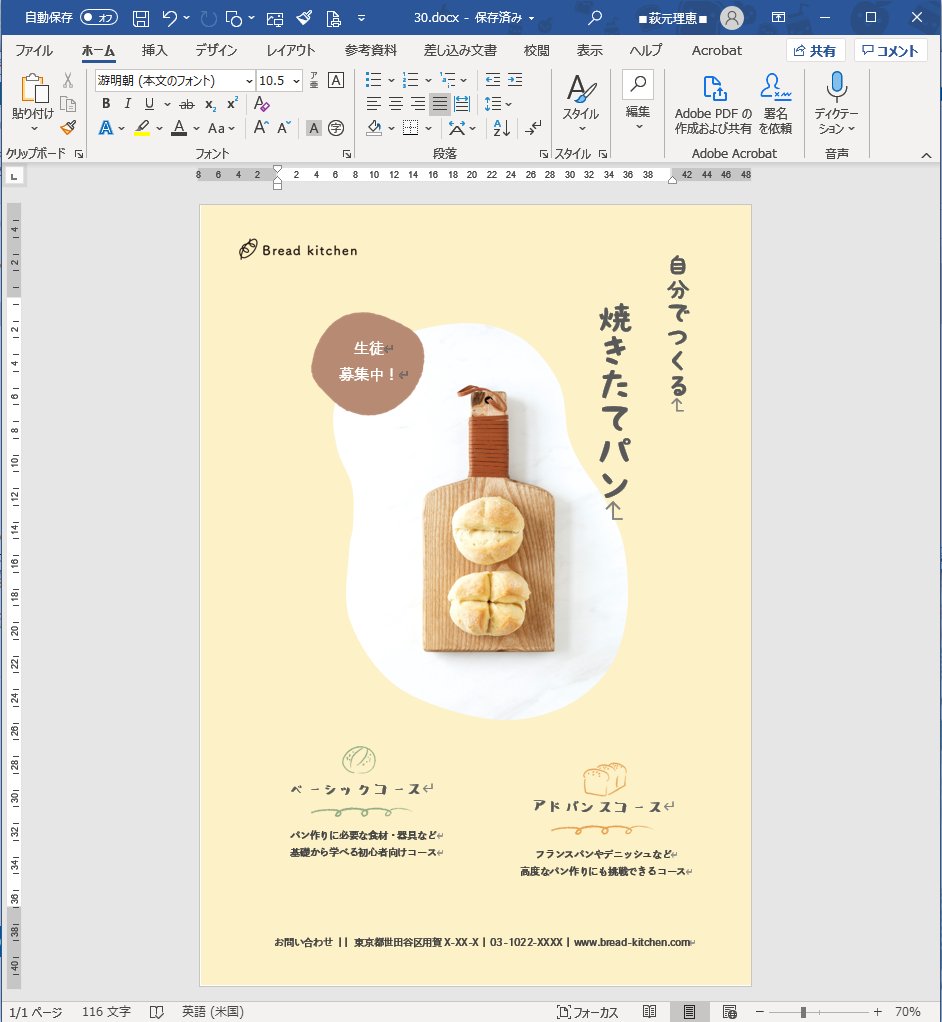This screenshot has height=1022, width=942.
Task: Open the font name combo box
Action: 175,80
